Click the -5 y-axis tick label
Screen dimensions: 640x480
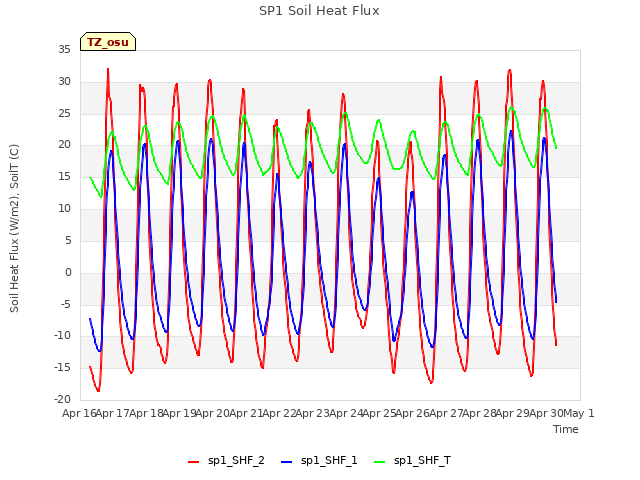pos(66,304)
